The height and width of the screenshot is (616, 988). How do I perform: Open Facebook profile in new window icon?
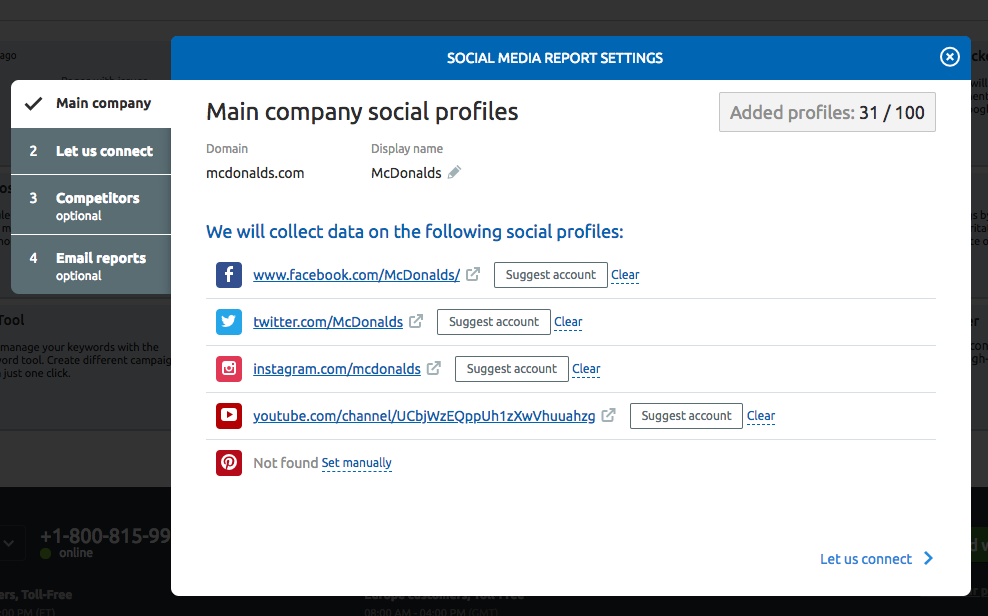[473, 274]
